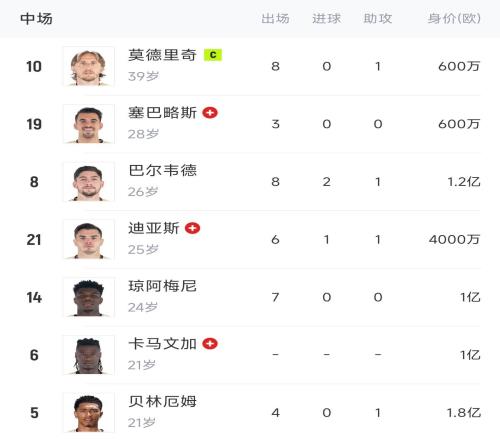Click the injury icon beside 卡马文加
This screenshot has height=440, width=500.
pos(210,344)
